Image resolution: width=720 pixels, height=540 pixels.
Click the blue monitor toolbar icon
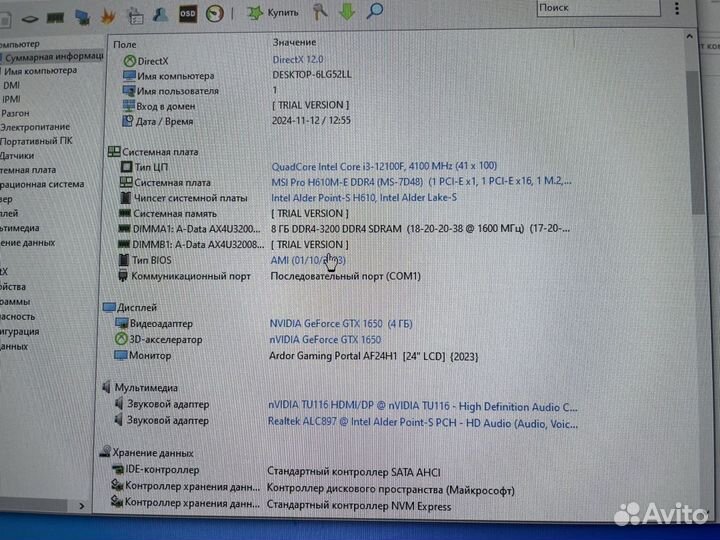(x=82, y=17)
